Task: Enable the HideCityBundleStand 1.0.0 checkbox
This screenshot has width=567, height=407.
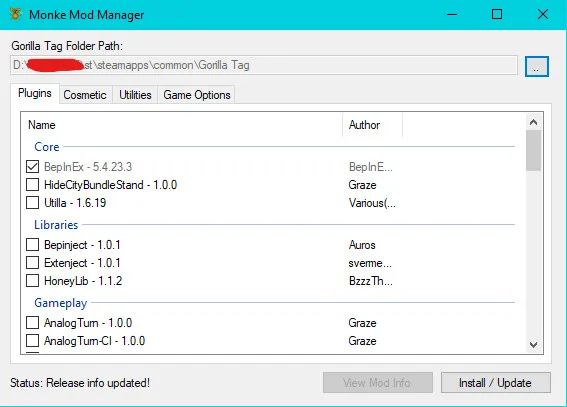Action: click(33, 185)
